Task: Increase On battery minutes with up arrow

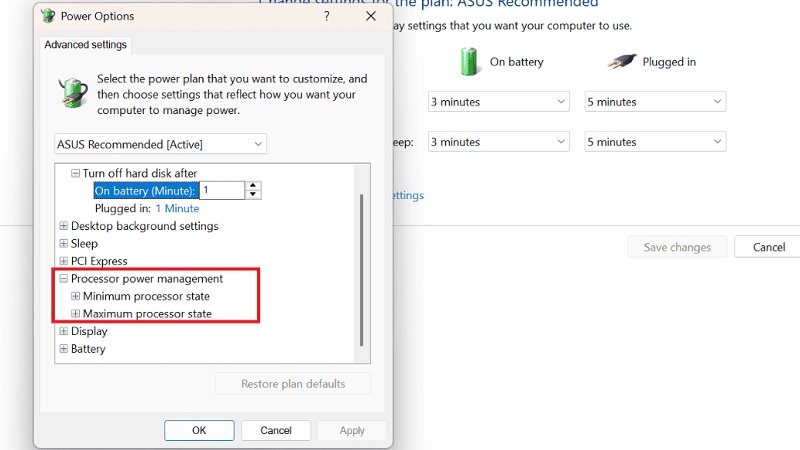Action: (x=253, y=186)
